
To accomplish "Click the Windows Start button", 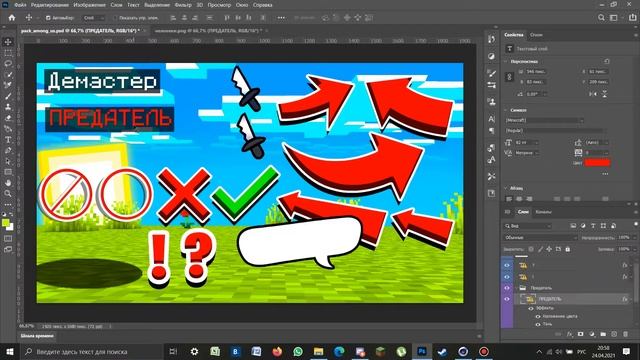I will tap(10, 351).
